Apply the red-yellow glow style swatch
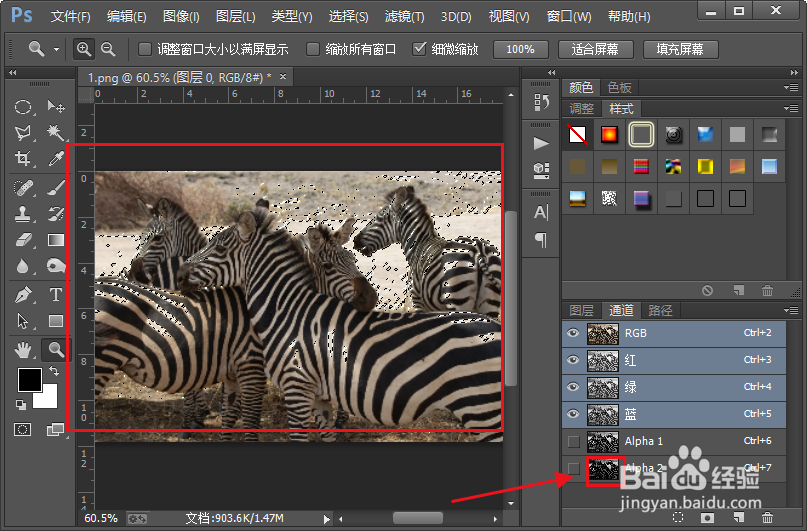Screen dimensions: 807x531 click(x=609, y=135)
